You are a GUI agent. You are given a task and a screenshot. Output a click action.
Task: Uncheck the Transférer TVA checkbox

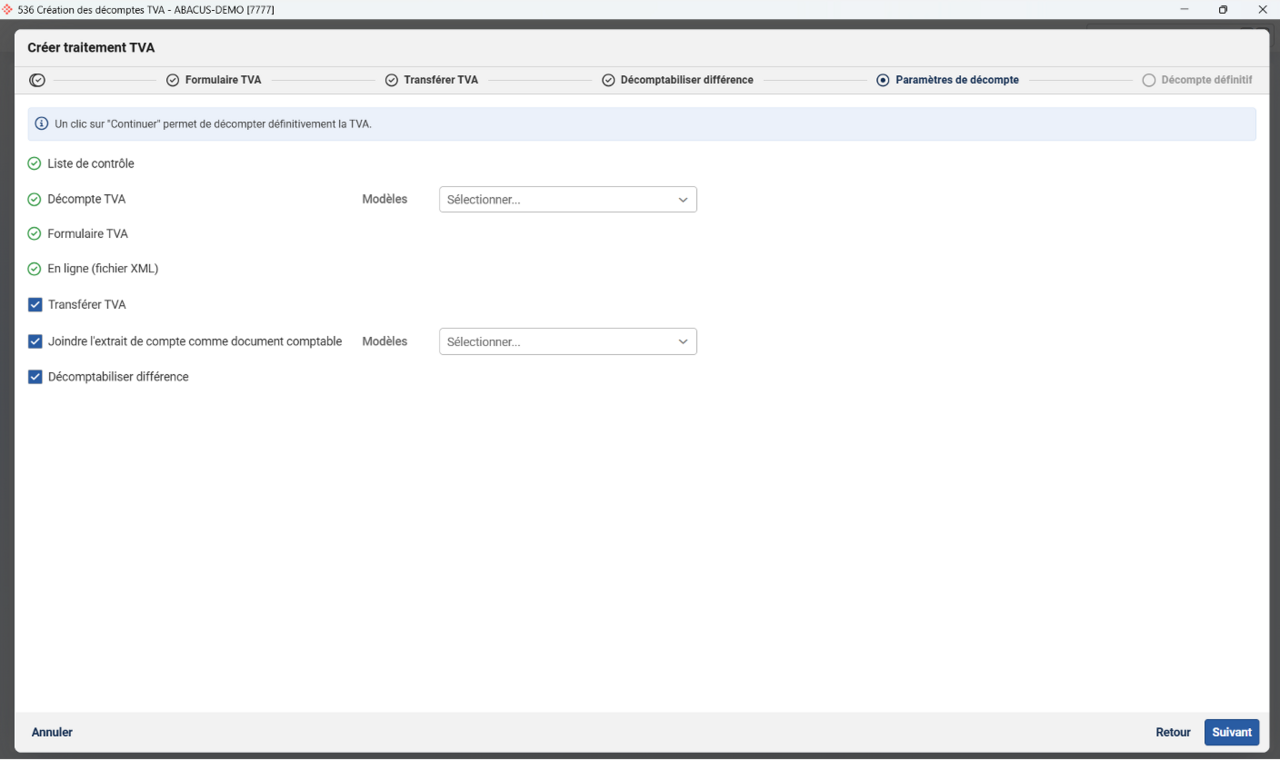coord(35,305)
